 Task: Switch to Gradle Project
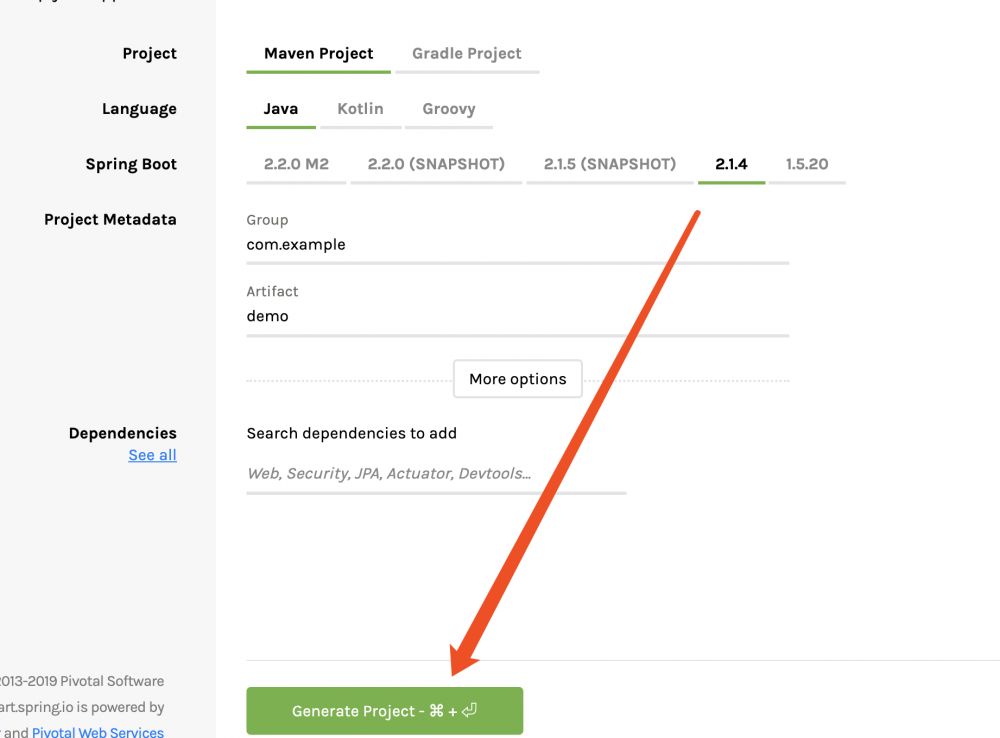pyautogui.click(x=467, y=54)
